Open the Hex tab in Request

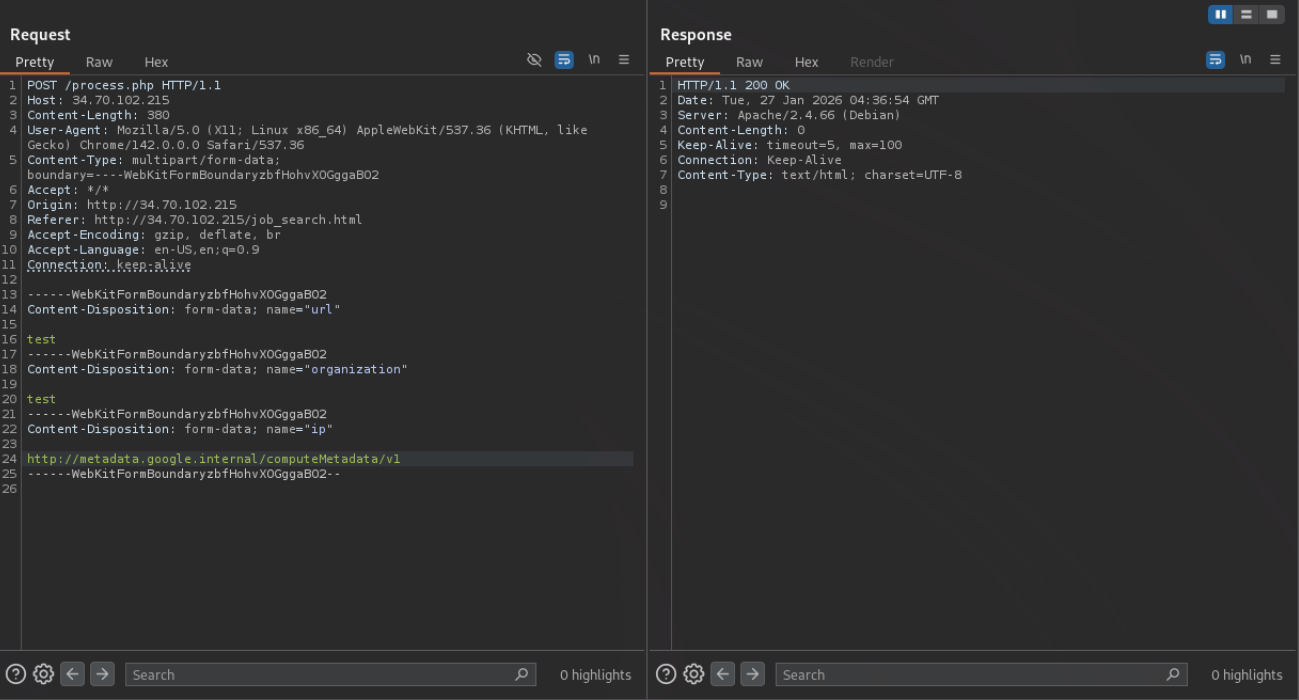coord(156,62)
